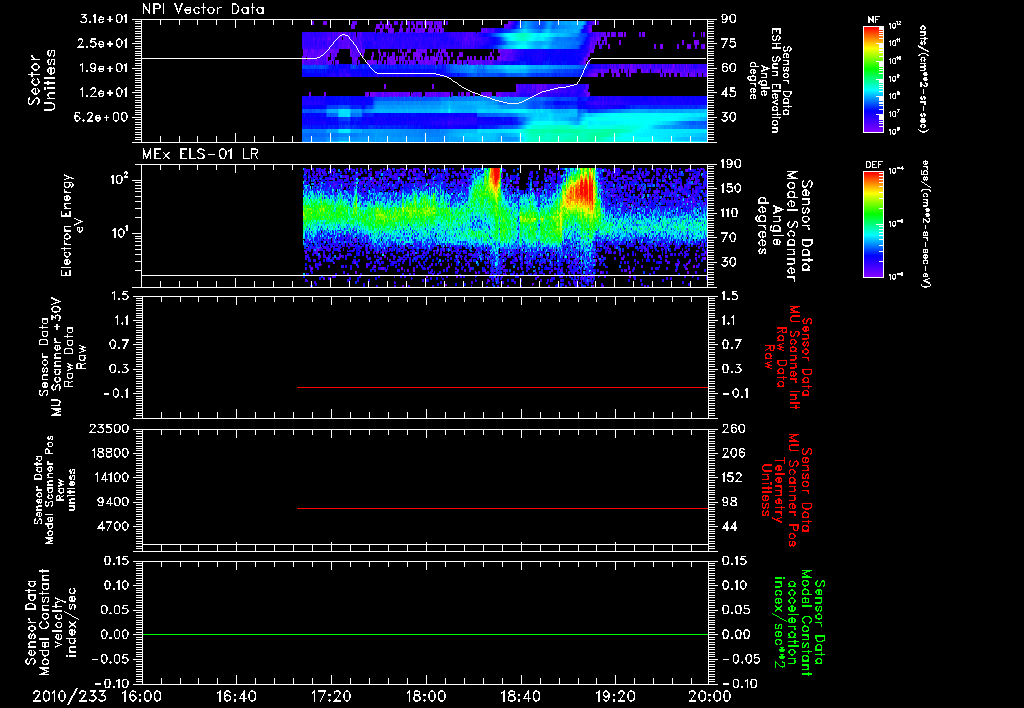Viewport: 1024px width, 708px height.
Task: Click the red MU Scanner Pos line
Action: tap(502, 508)
